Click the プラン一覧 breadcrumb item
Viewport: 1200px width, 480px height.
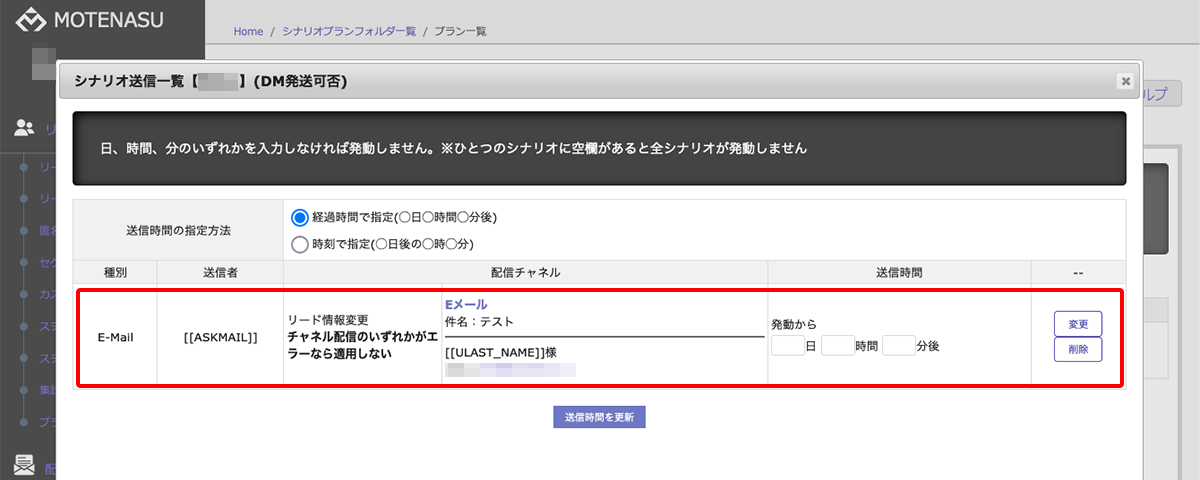click(x=460, y=31)
